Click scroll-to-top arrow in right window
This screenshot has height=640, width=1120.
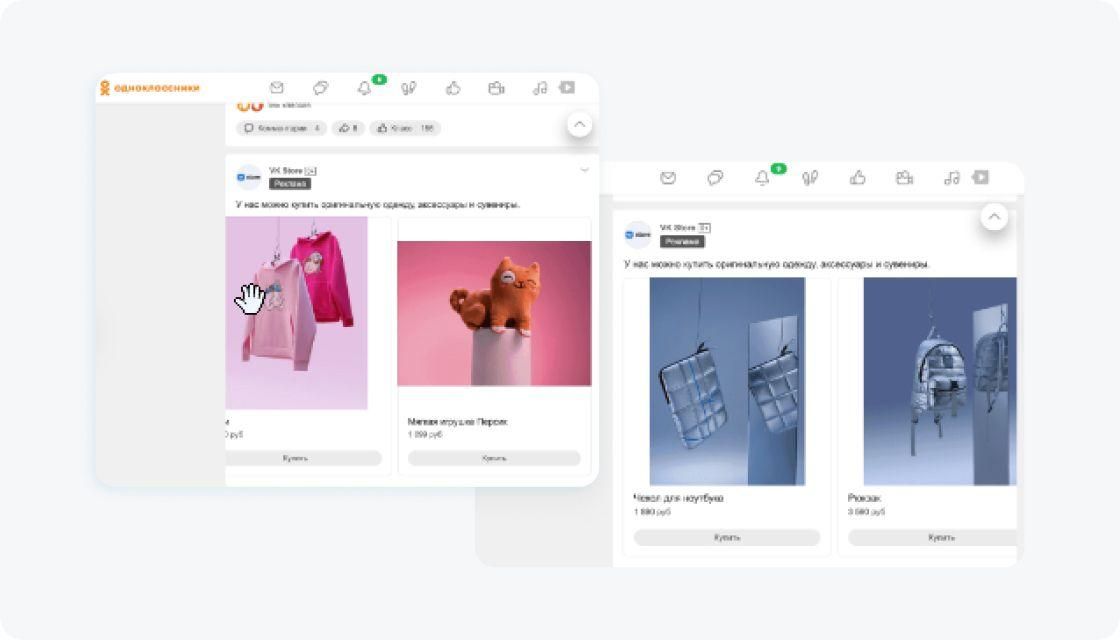993,217
